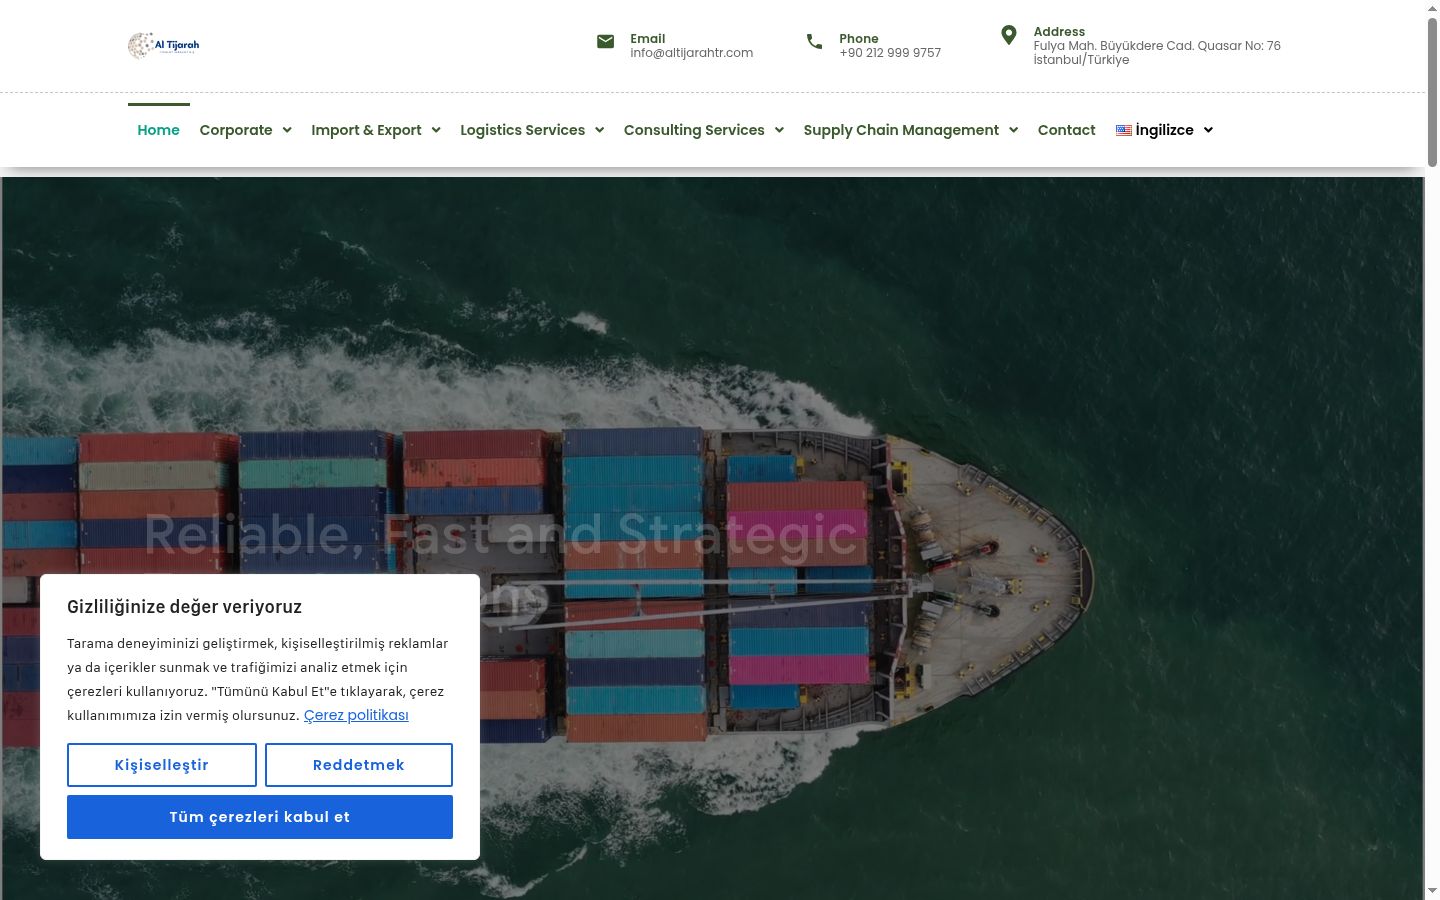1440x900 pixels.
Task: Click the Fulya Mah. Büyükdere address text
Action: (x=1157, y=53)
